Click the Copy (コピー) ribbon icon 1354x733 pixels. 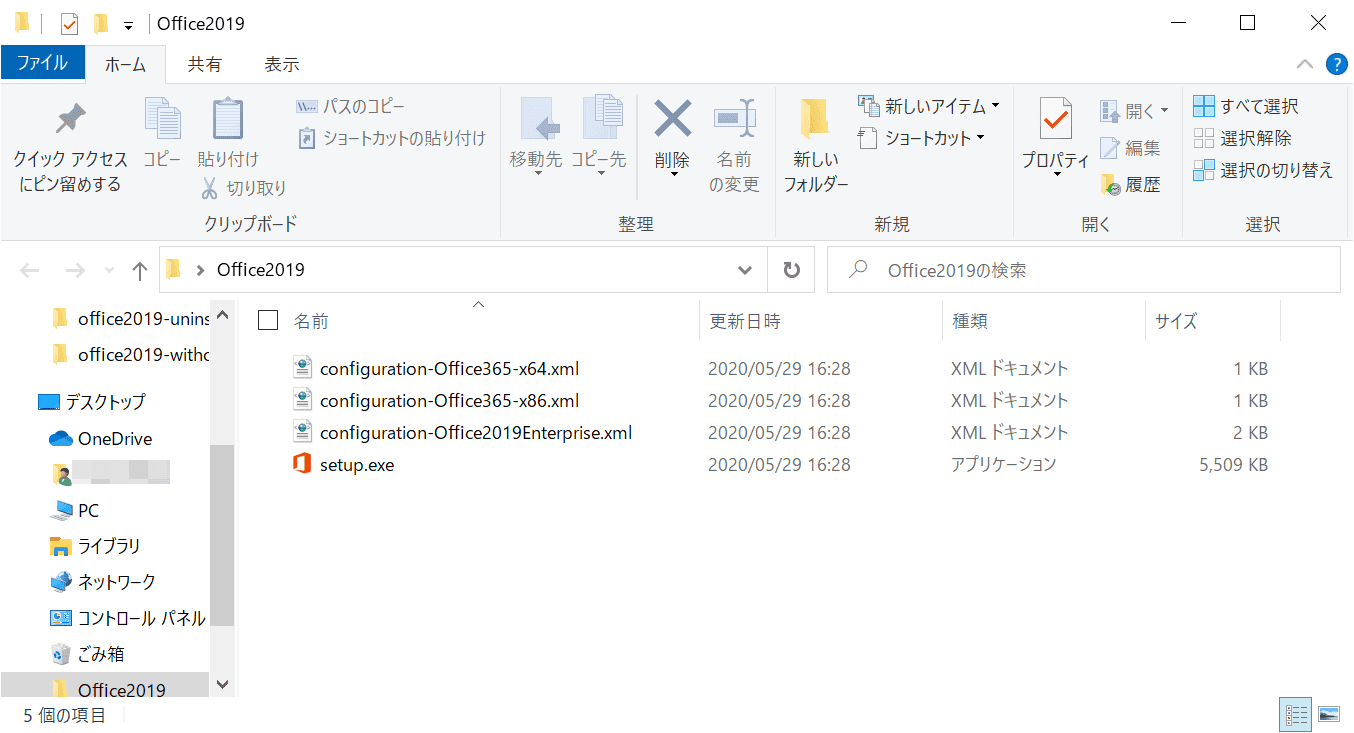162,119
